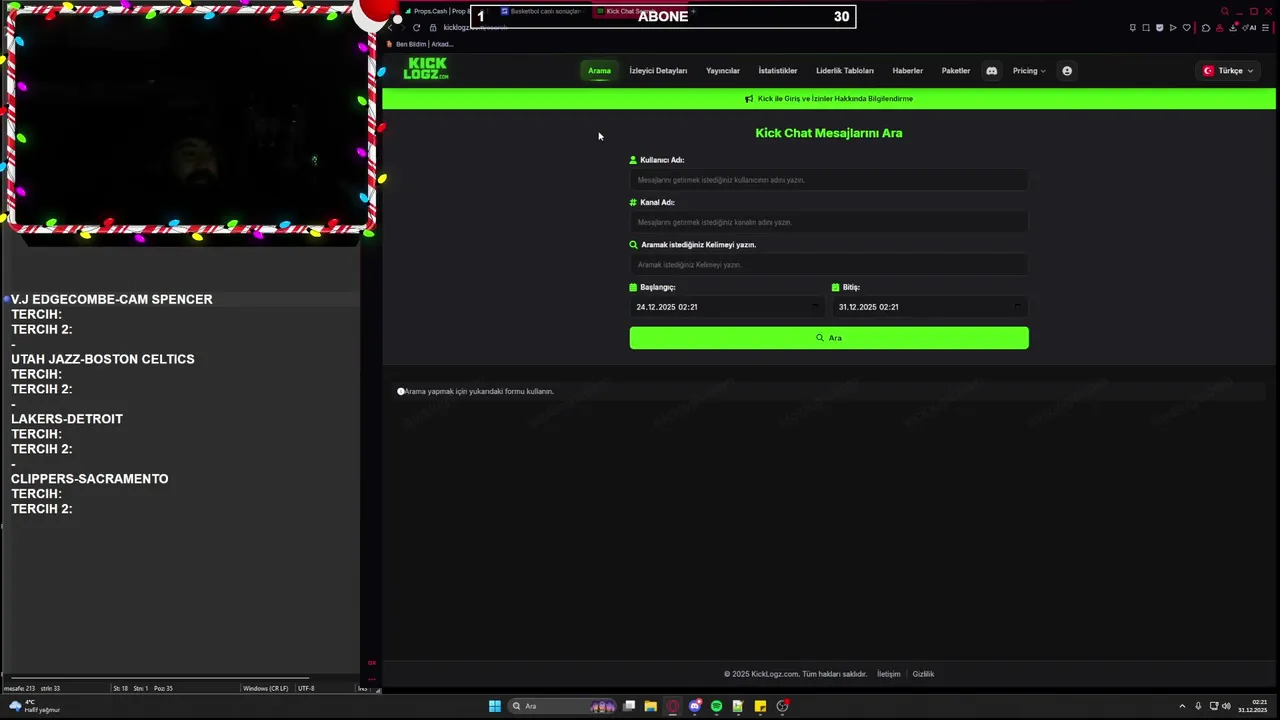Open Windows Start menu
The width and height of the screenshot is (1280, 720).
click(494, 706)
